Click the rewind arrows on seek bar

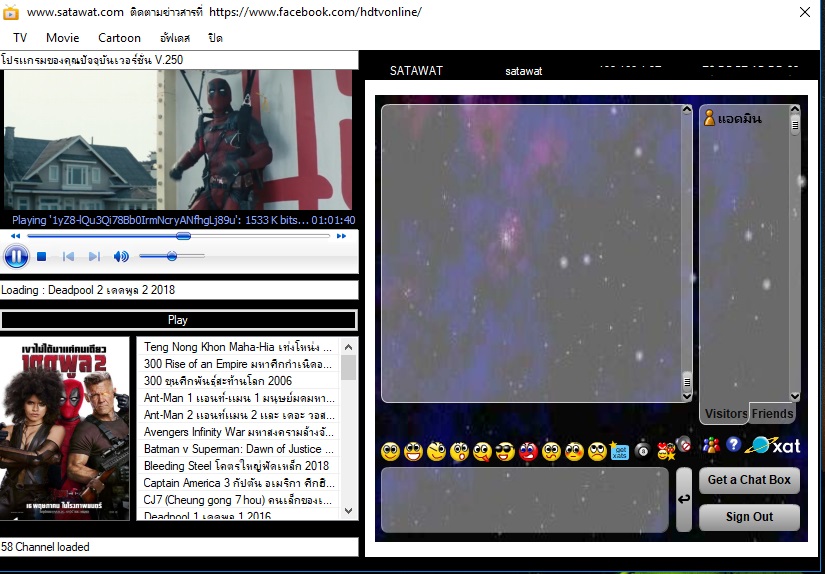pos(15,236)
